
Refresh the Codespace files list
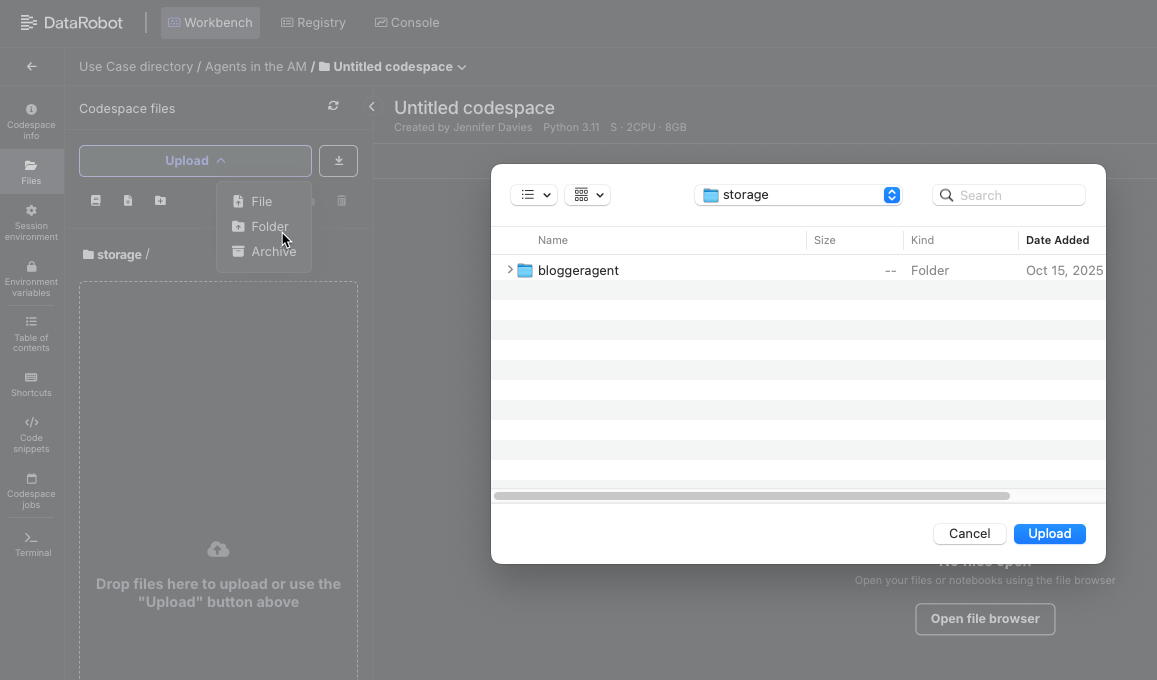pos(333,106)
